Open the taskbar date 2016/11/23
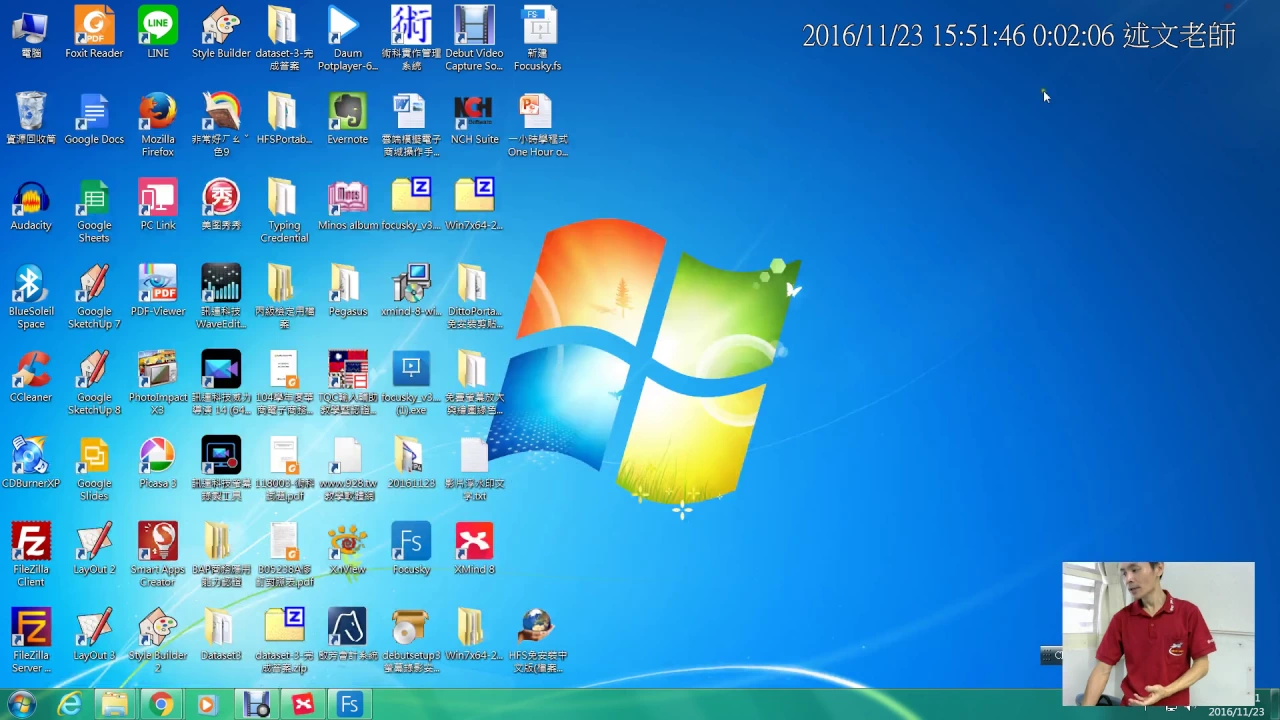 point(1236,712)
